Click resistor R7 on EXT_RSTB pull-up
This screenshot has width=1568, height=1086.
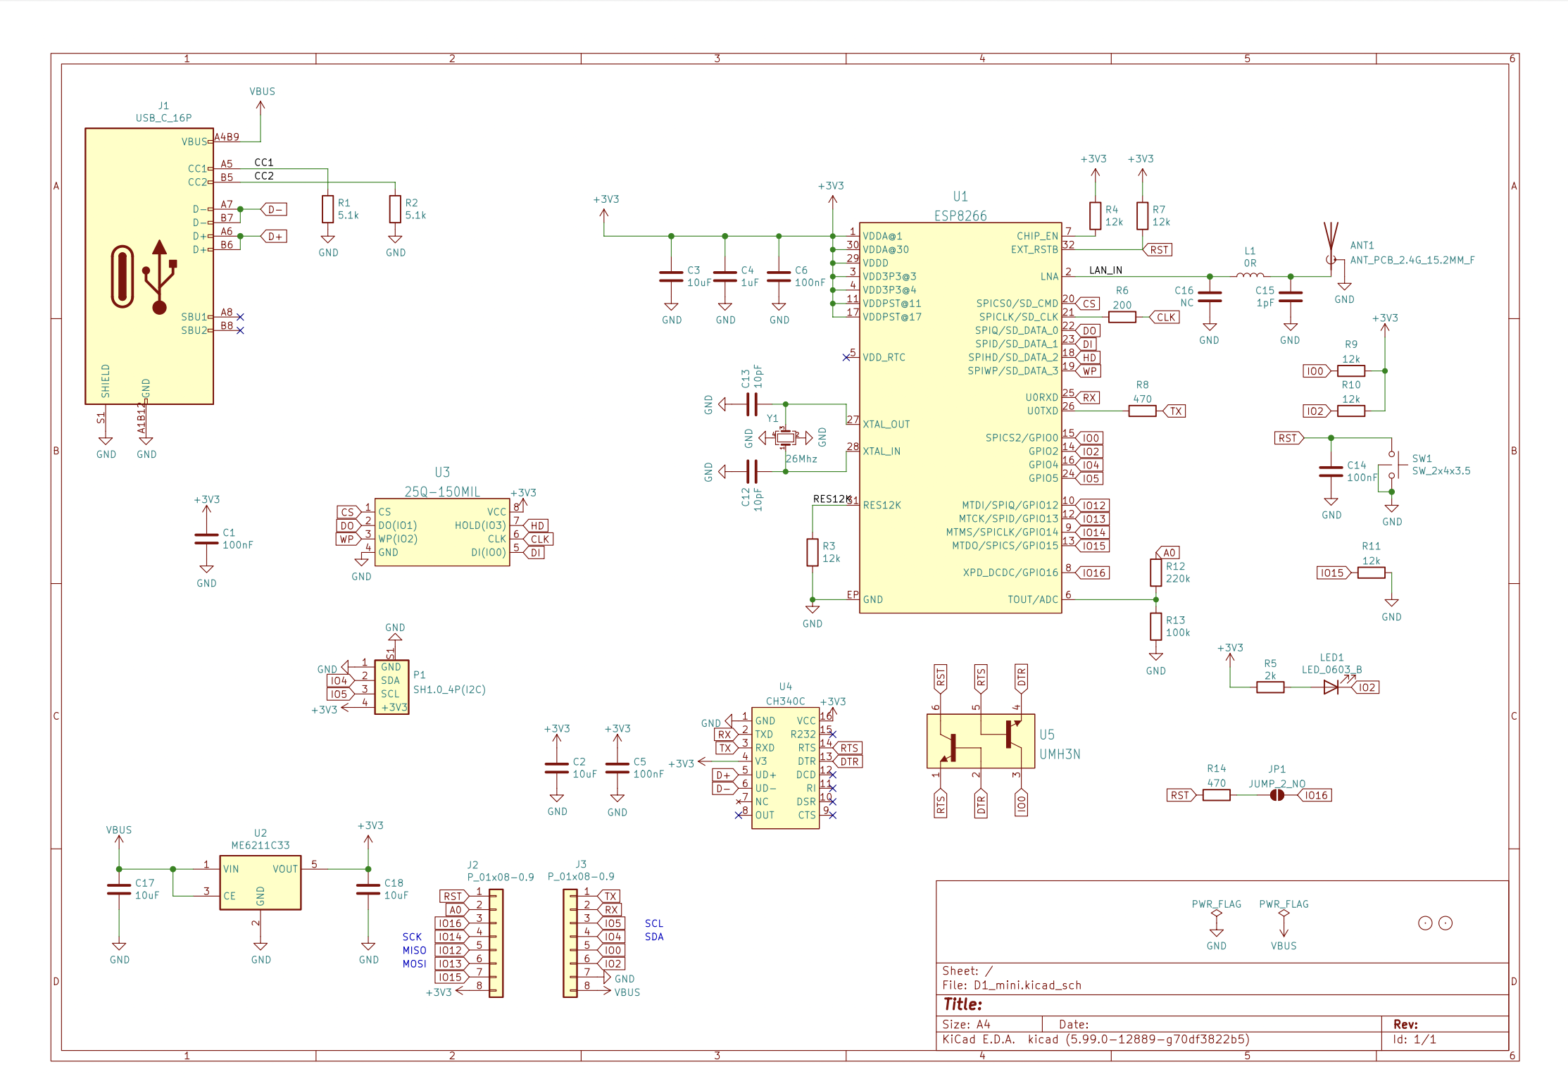[1142, 216]
